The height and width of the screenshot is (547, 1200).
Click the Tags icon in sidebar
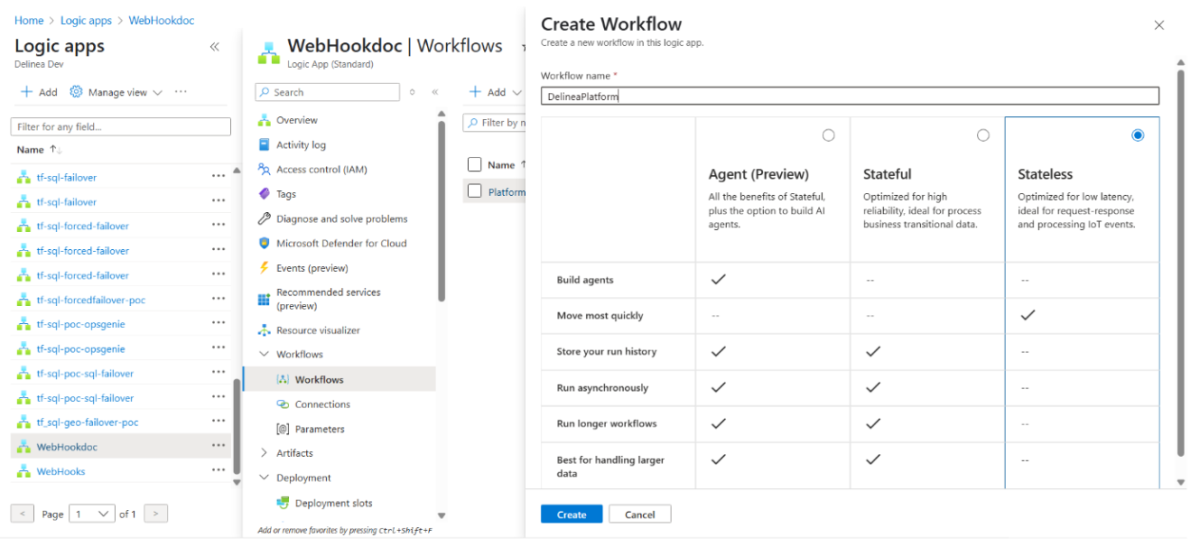(x=264, y=194)
